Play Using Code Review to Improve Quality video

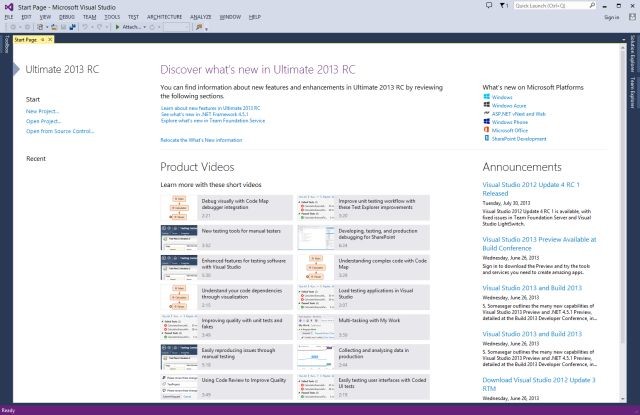pyautogui.click(x=227, y=387)
